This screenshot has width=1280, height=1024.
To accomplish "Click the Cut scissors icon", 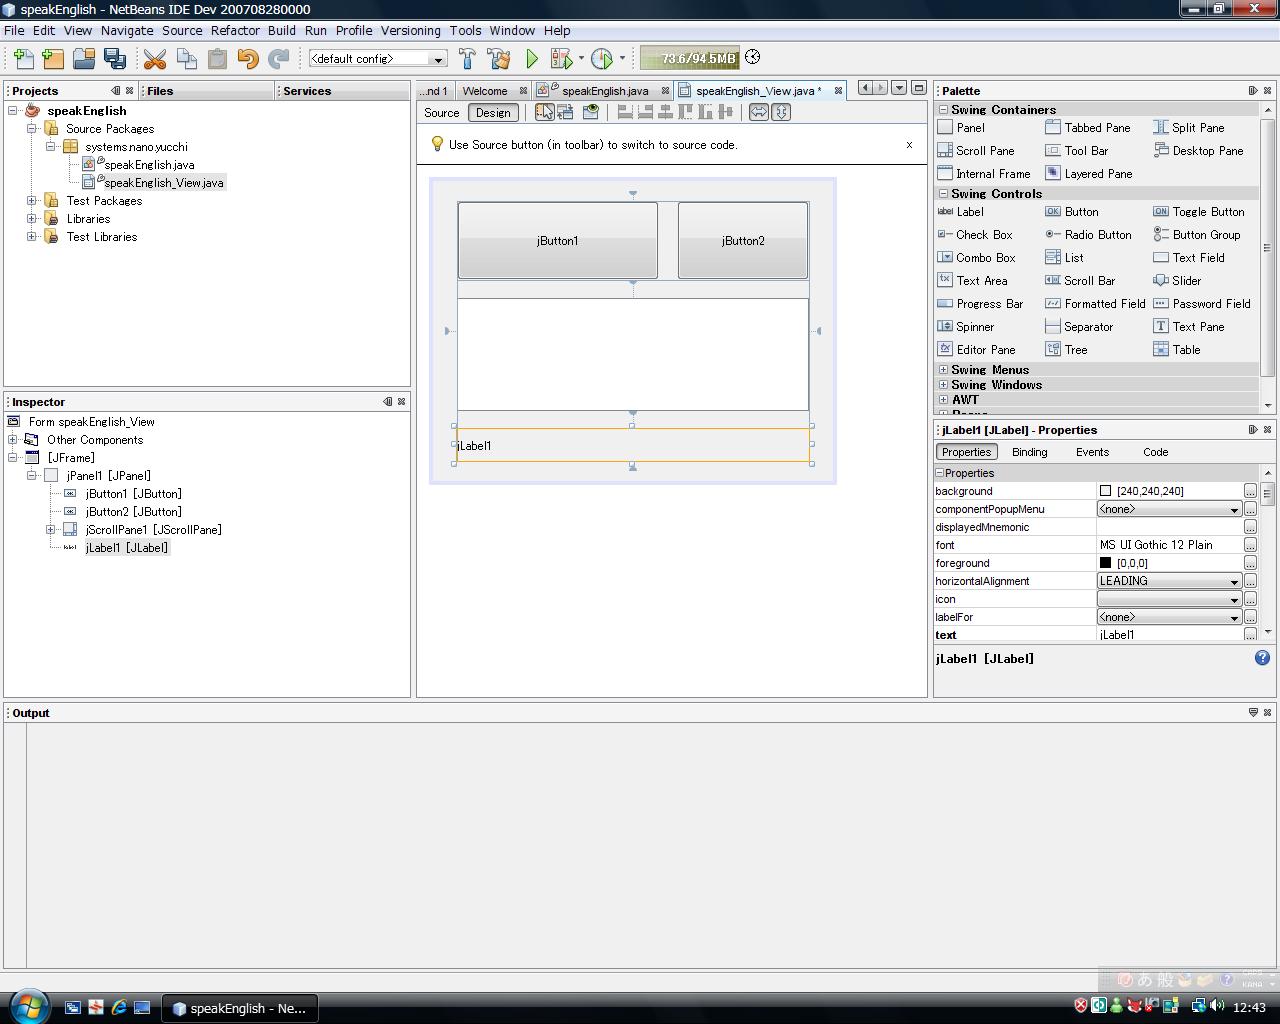I will 155,59.
